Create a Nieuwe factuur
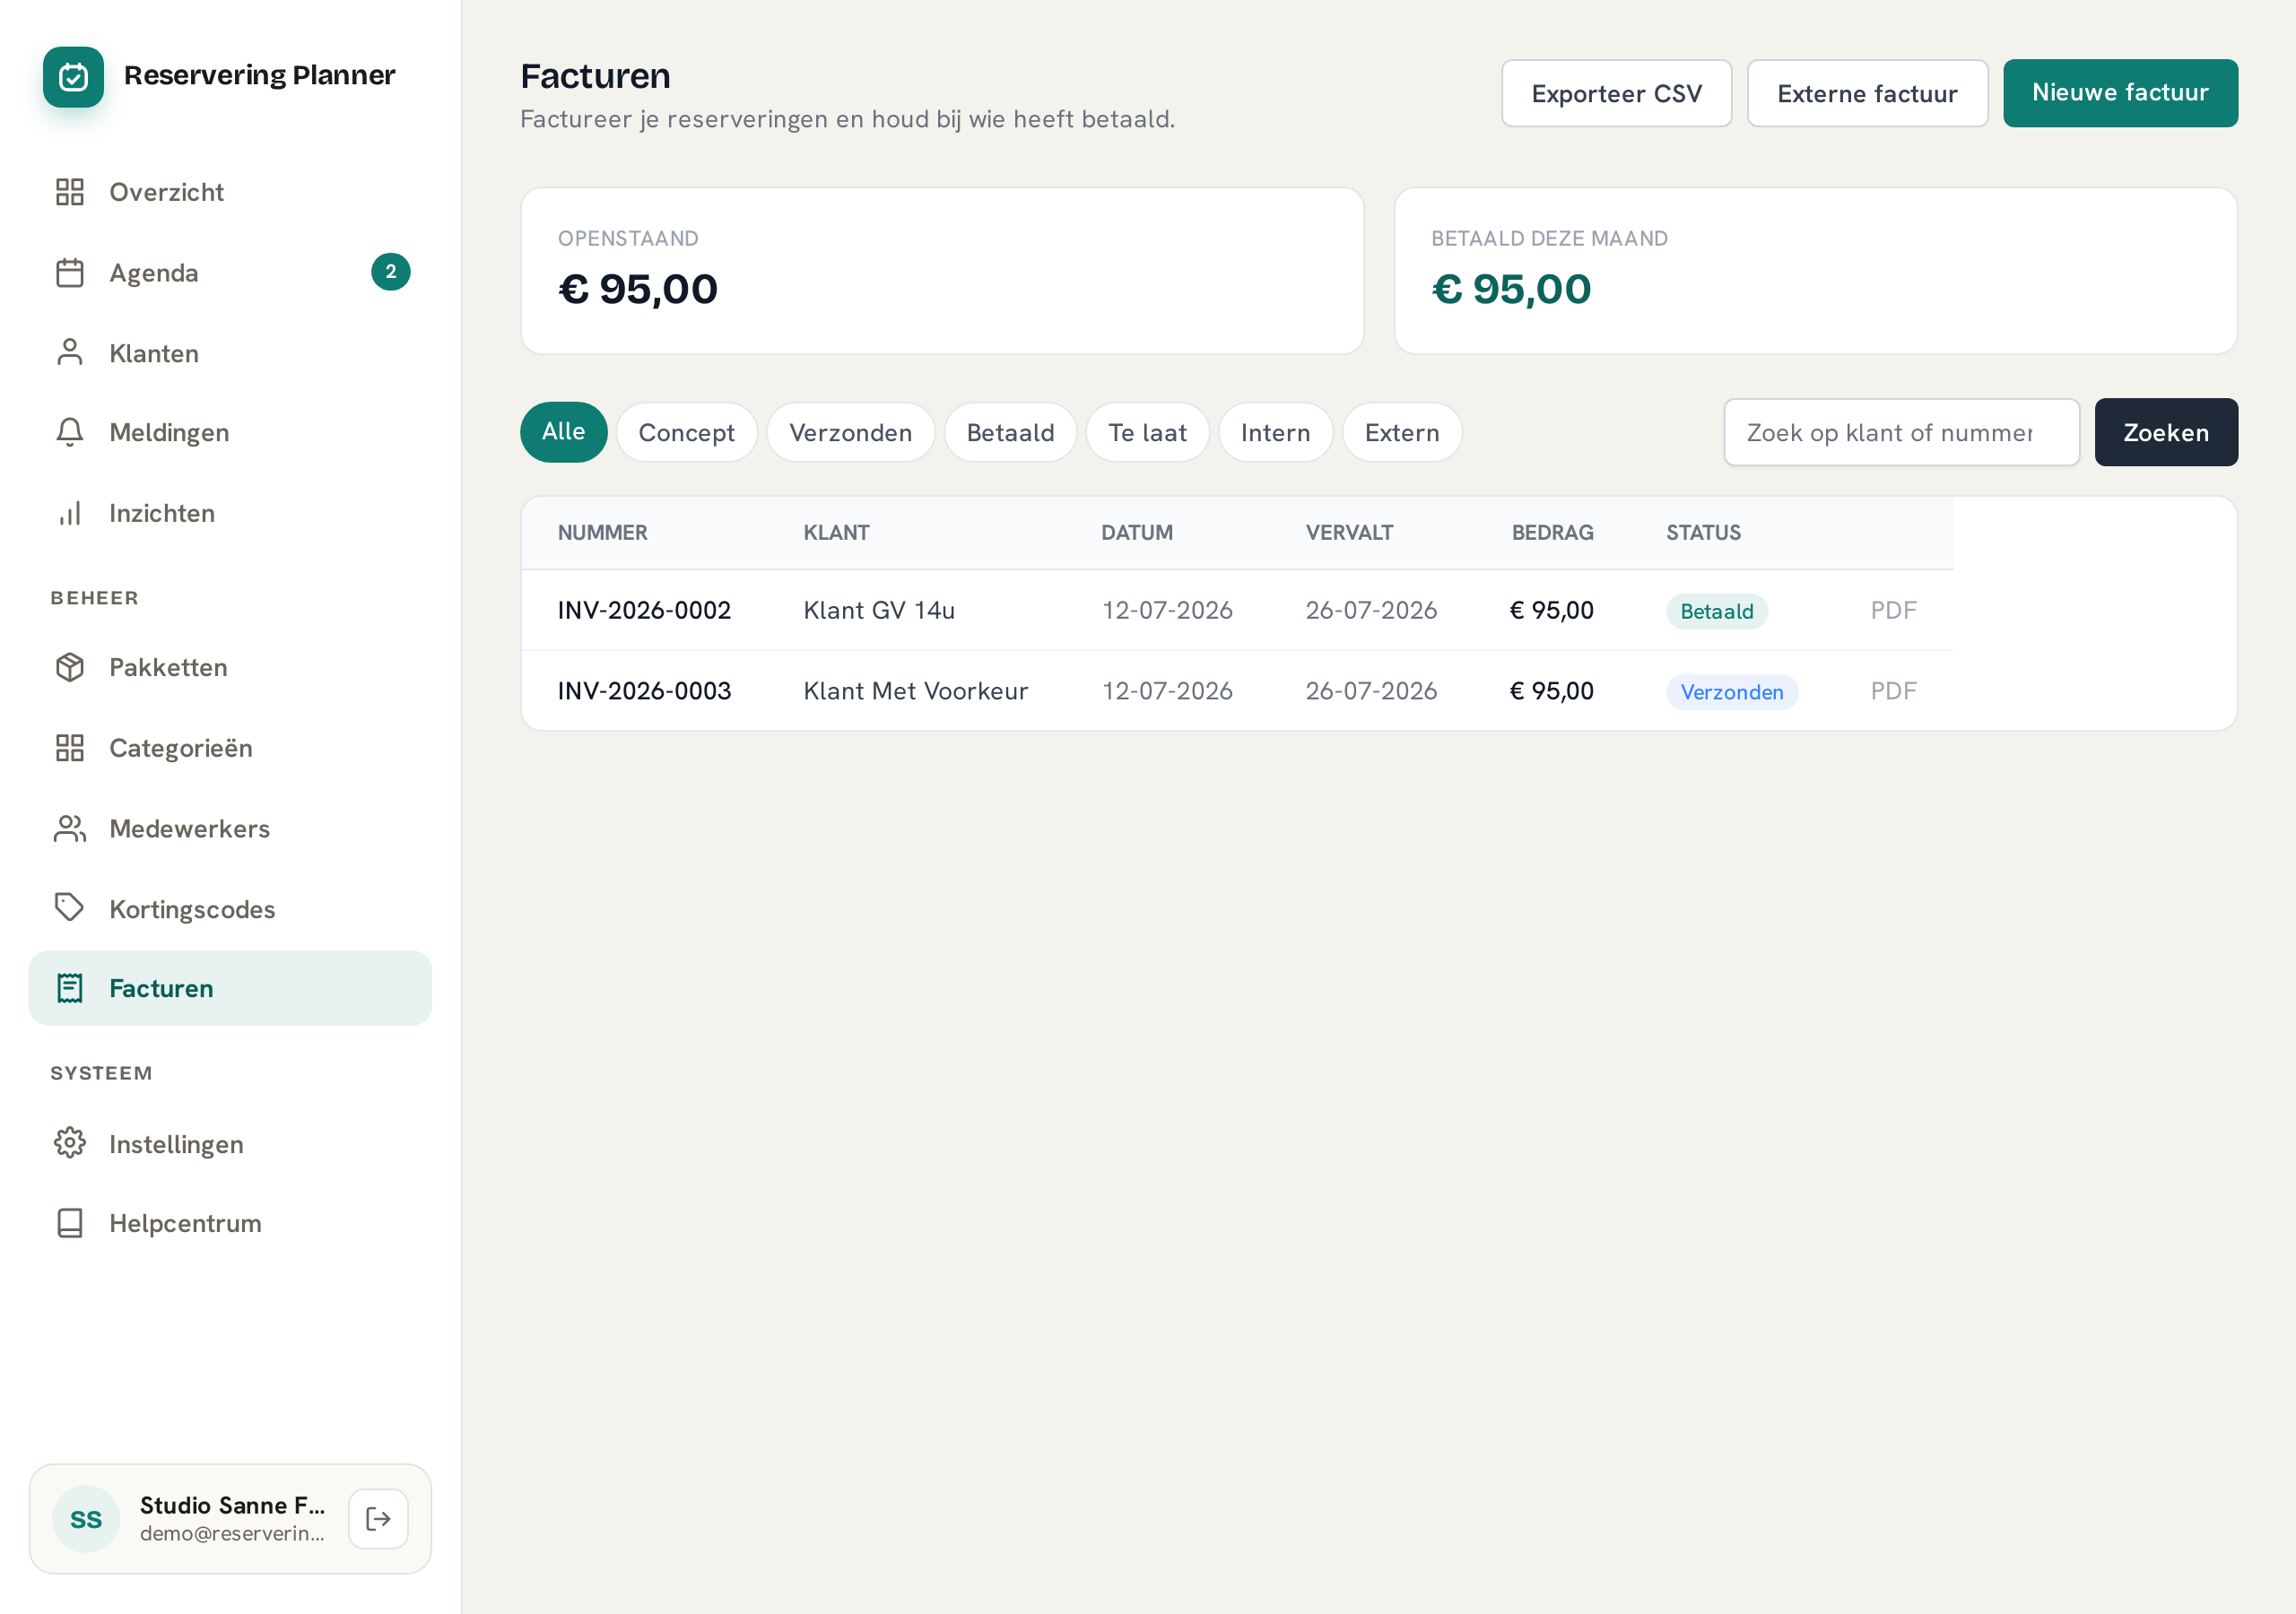 pos(2120,93)
